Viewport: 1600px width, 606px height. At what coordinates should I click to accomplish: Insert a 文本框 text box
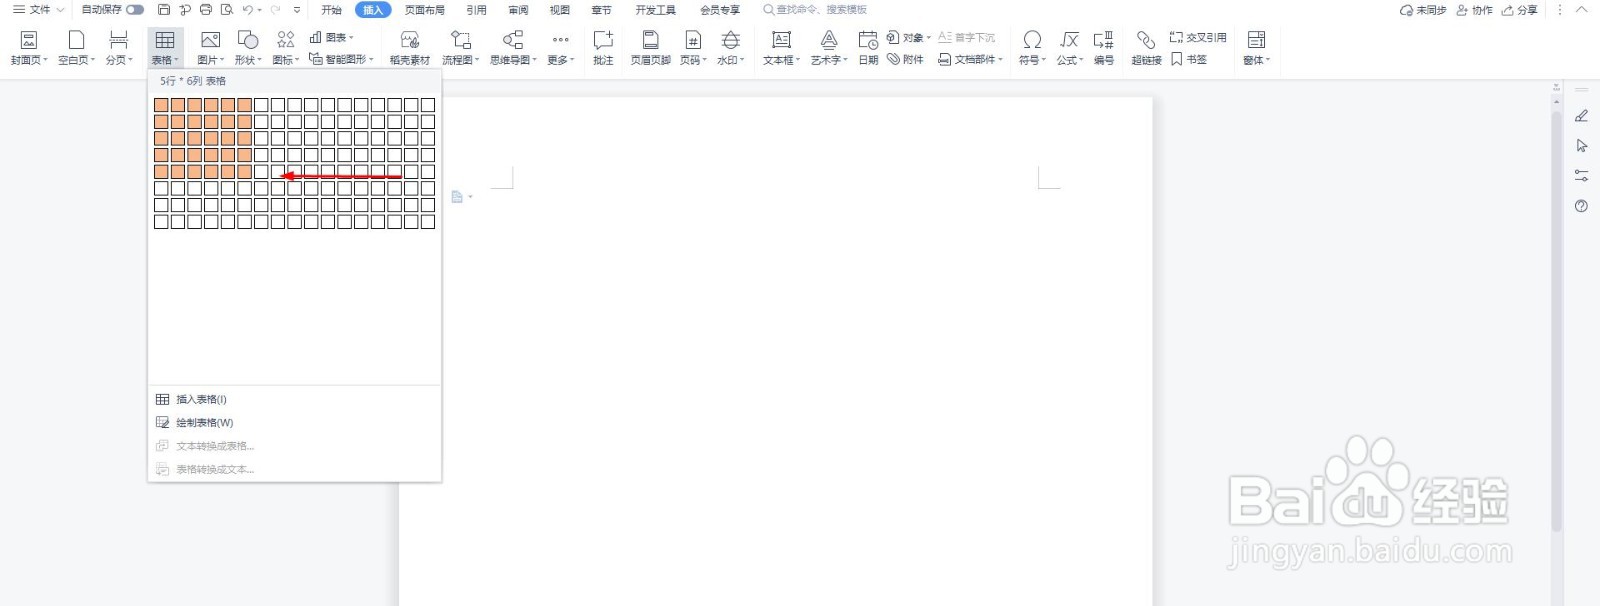pos(782,47)
